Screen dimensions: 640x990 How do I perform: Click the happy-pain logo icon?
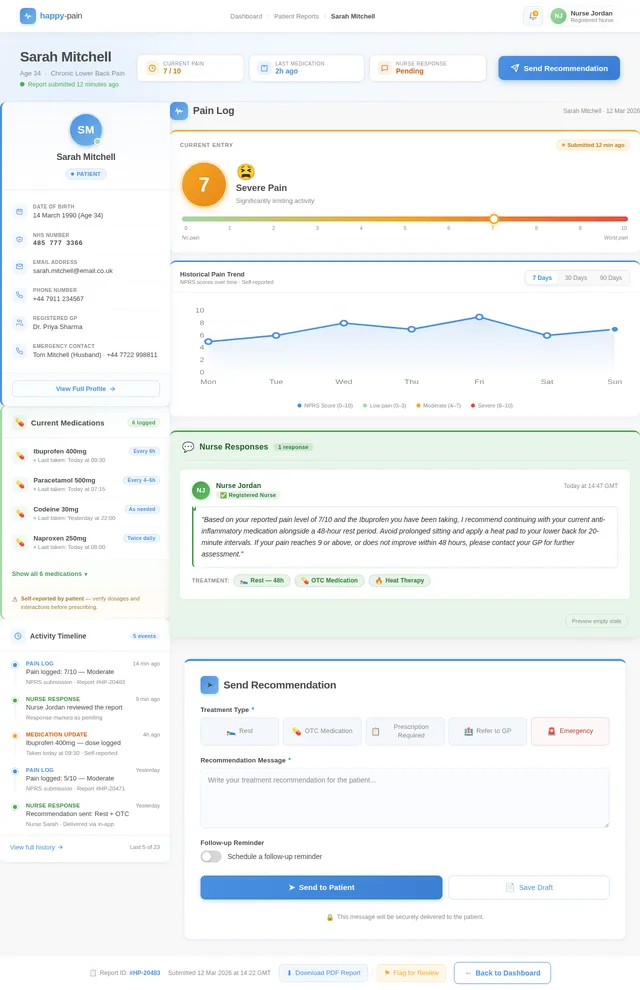click(28, 16)
